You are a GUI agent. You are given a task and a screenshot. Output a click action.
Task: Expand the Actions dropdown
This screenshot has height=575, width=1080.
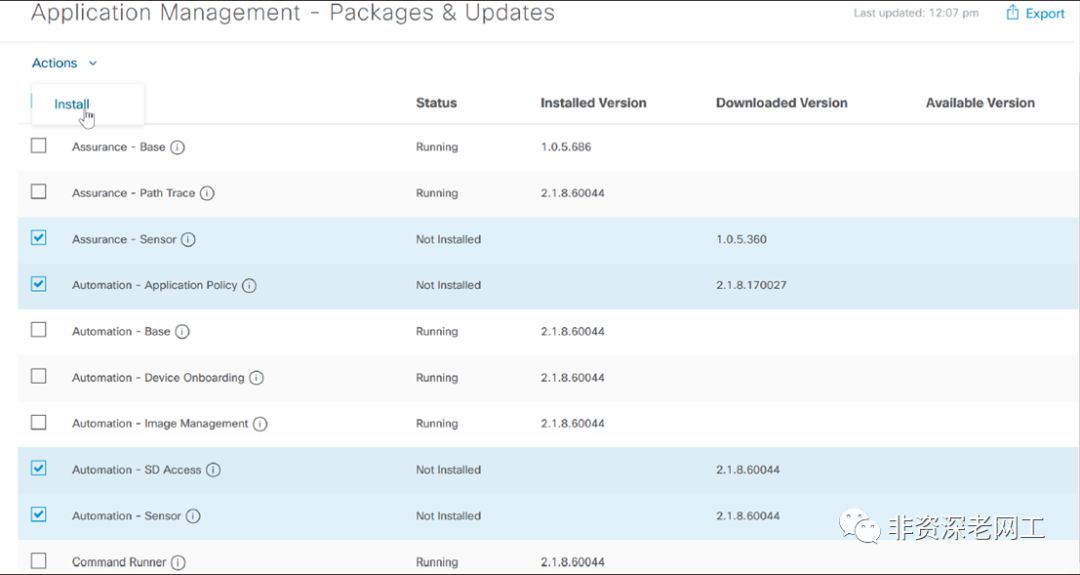point(55,63)
